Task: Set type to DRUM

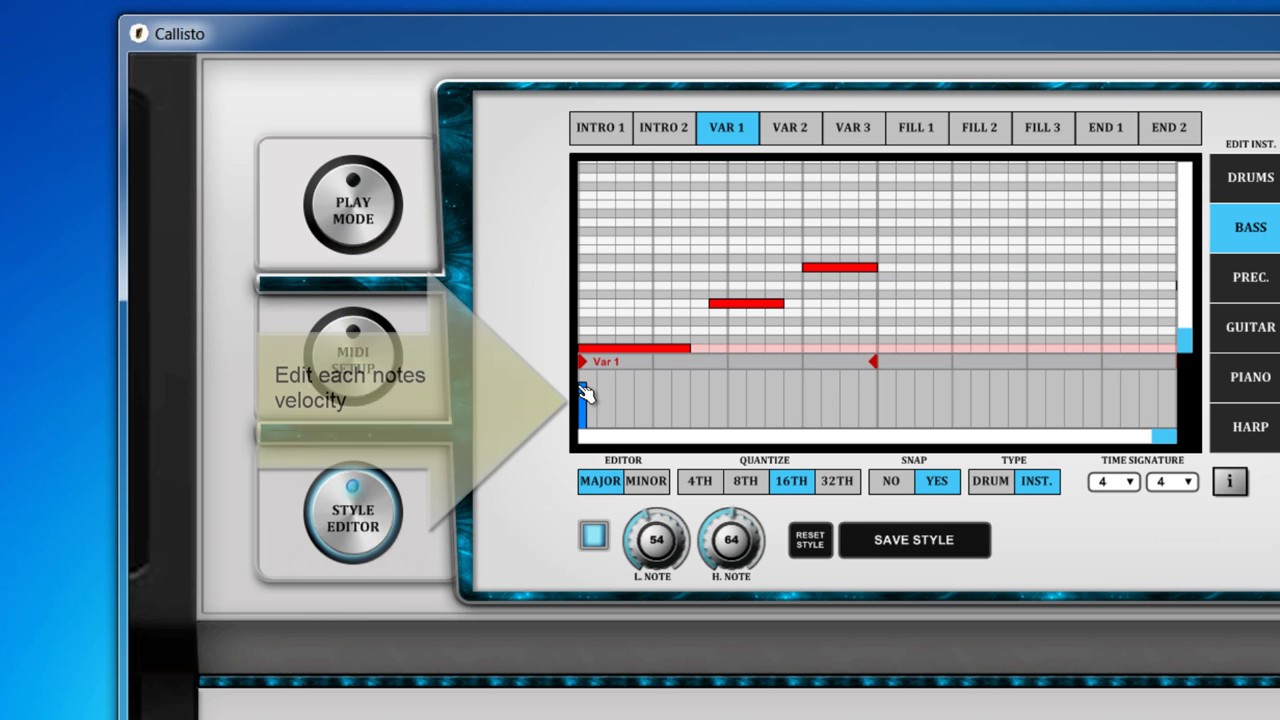Action: coord(991,481)
